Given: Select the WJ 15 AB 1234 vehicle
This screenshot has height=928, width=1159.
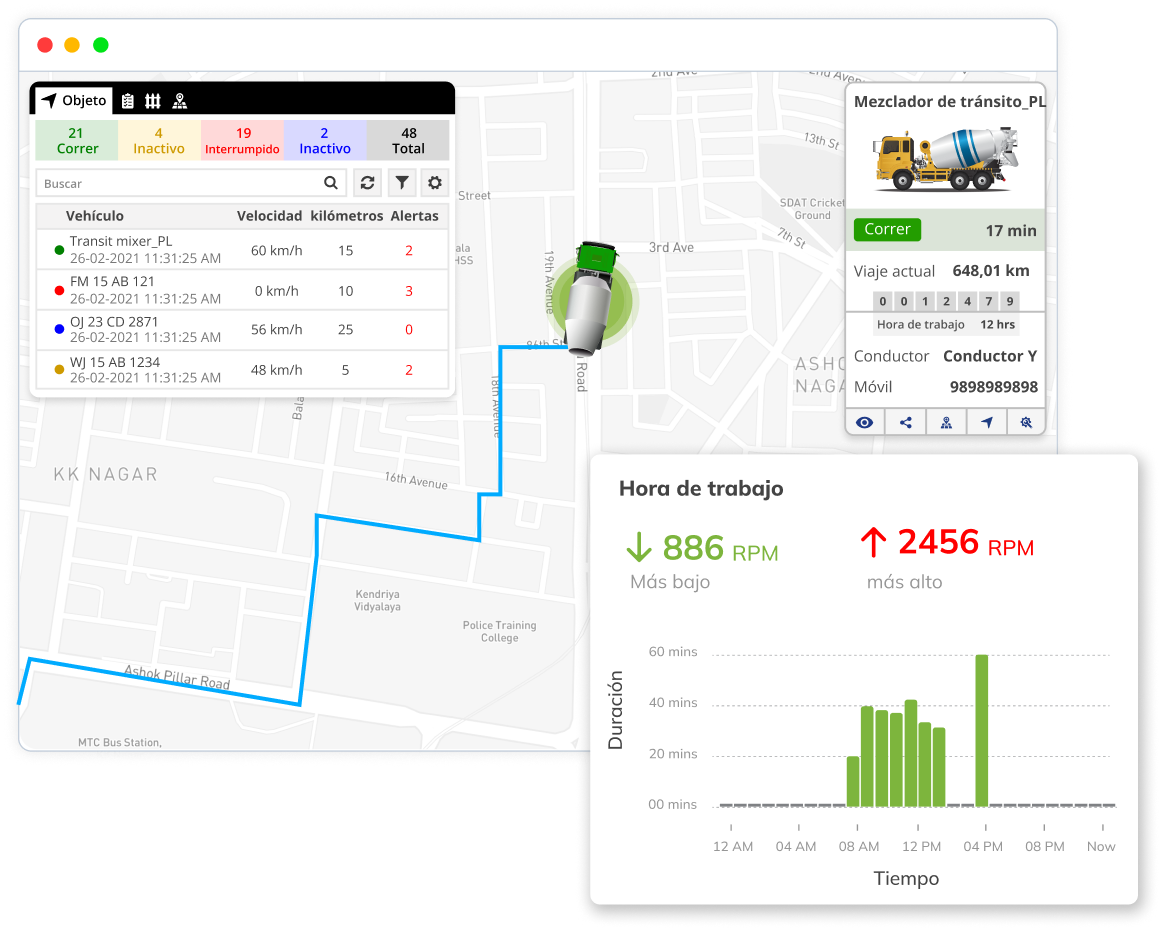Looking at the screenshot, I should point(242,370).
